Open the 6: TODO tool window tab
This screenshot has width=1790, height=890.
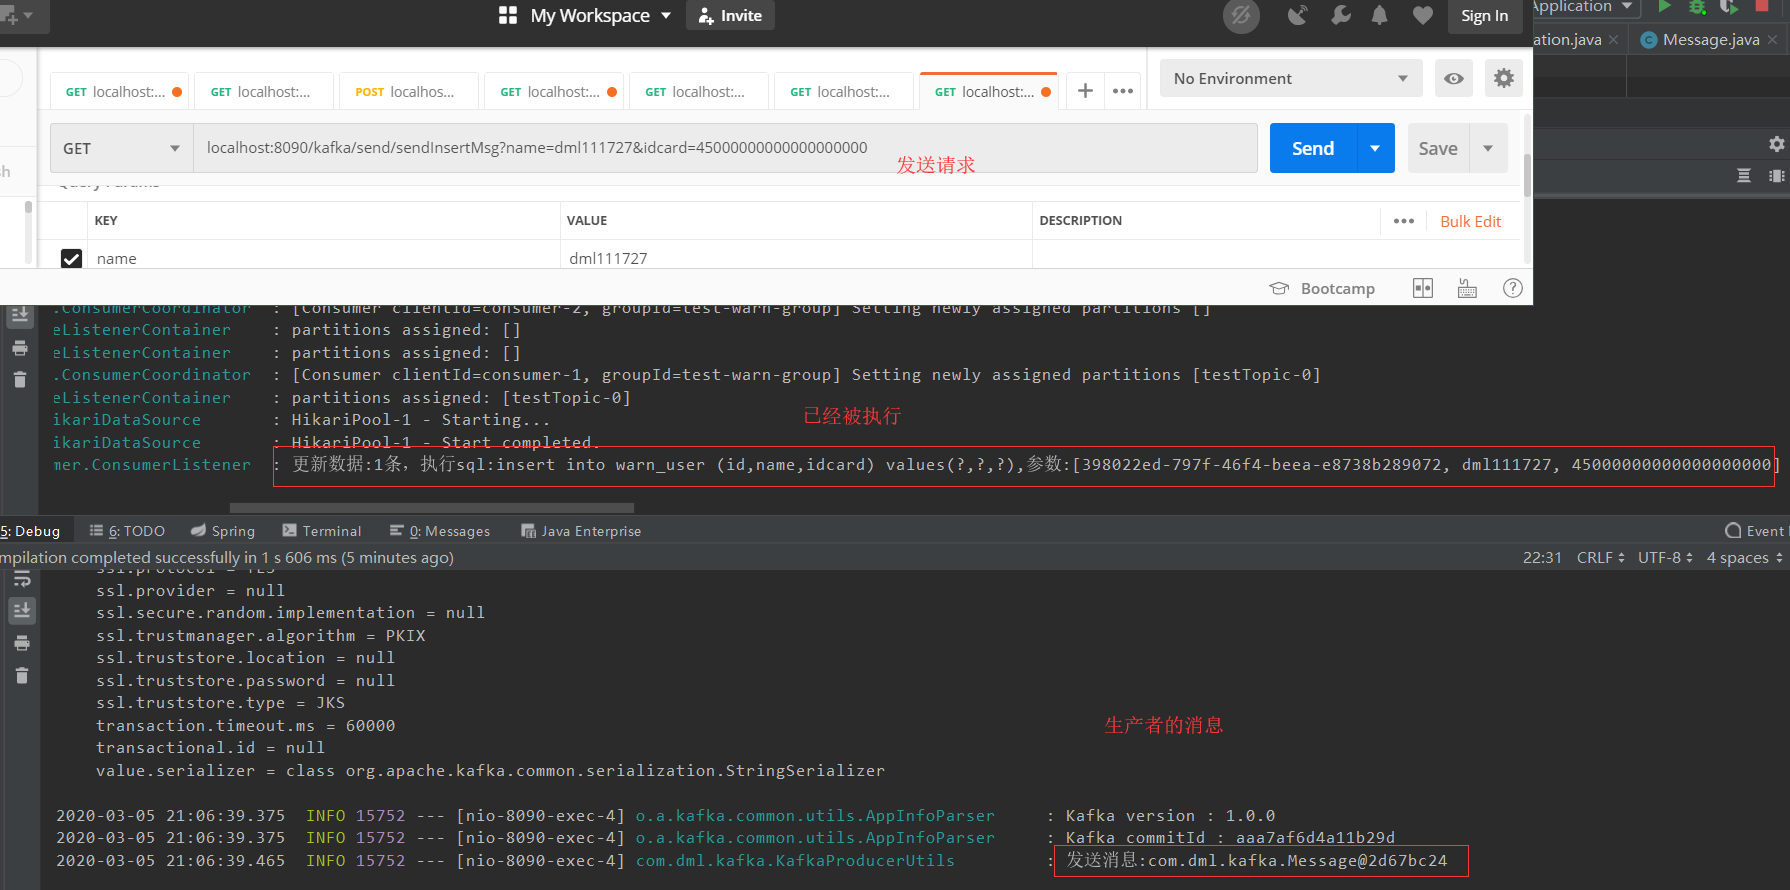click(x=127, y=531)
